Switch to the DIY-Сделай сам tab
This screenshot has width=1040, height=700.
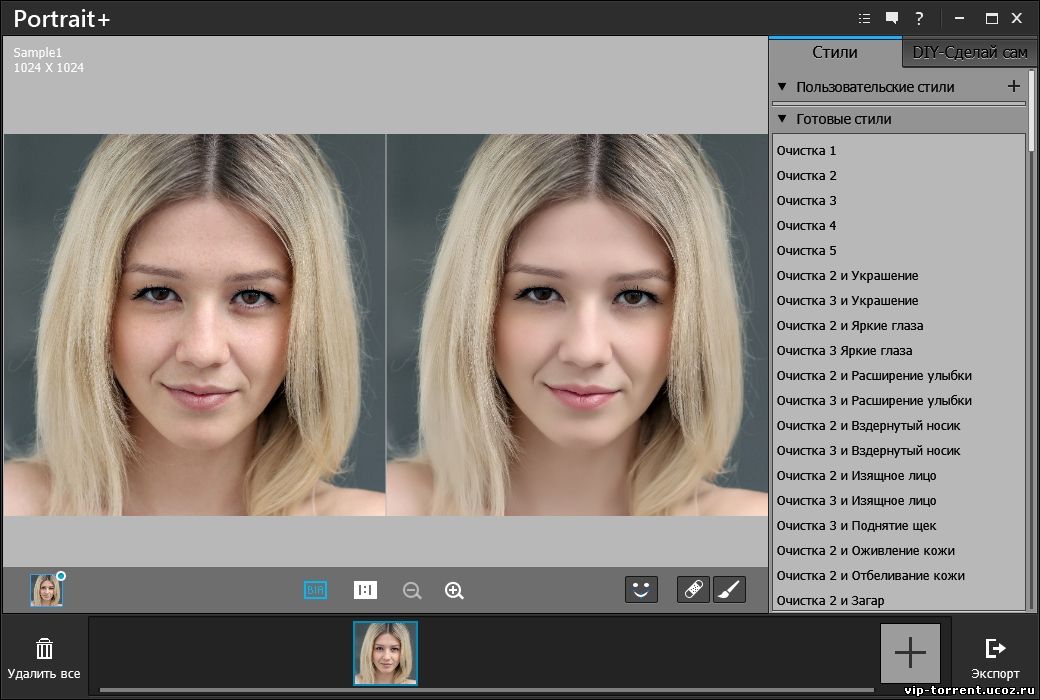969,52
